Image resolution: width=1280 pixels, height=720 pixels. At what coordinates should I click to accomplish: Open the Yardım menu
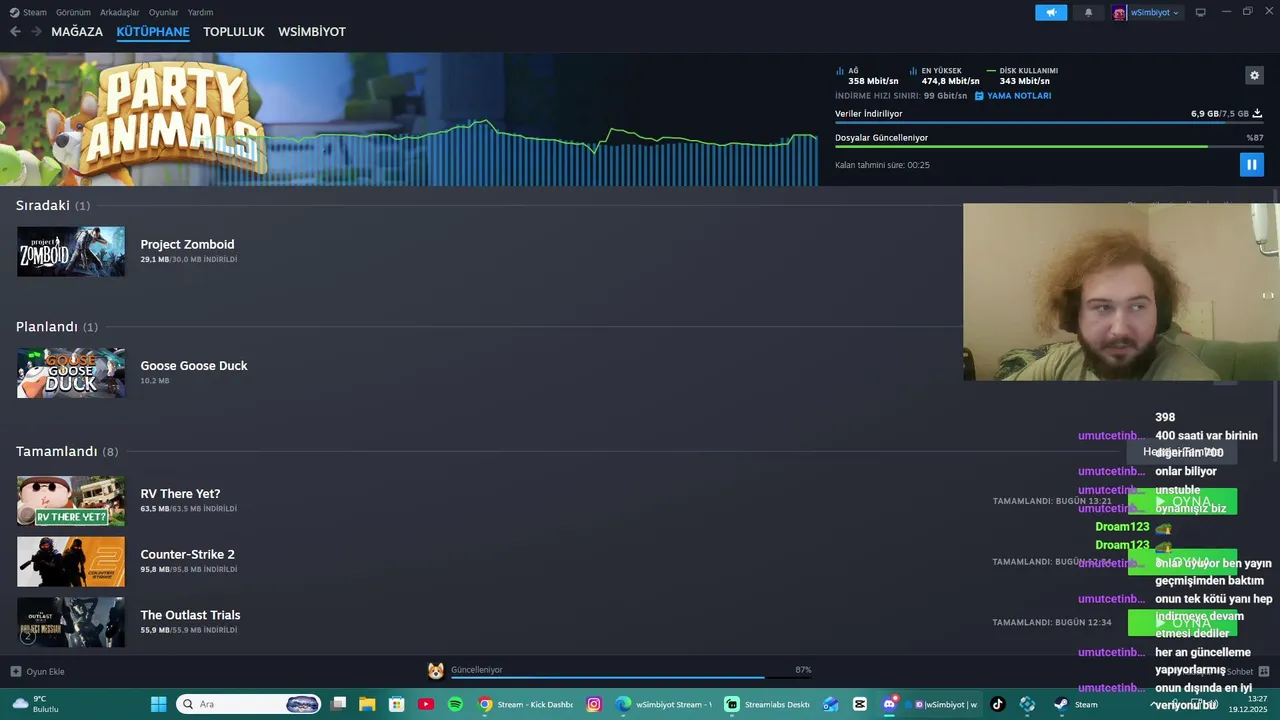click(200, 12)
